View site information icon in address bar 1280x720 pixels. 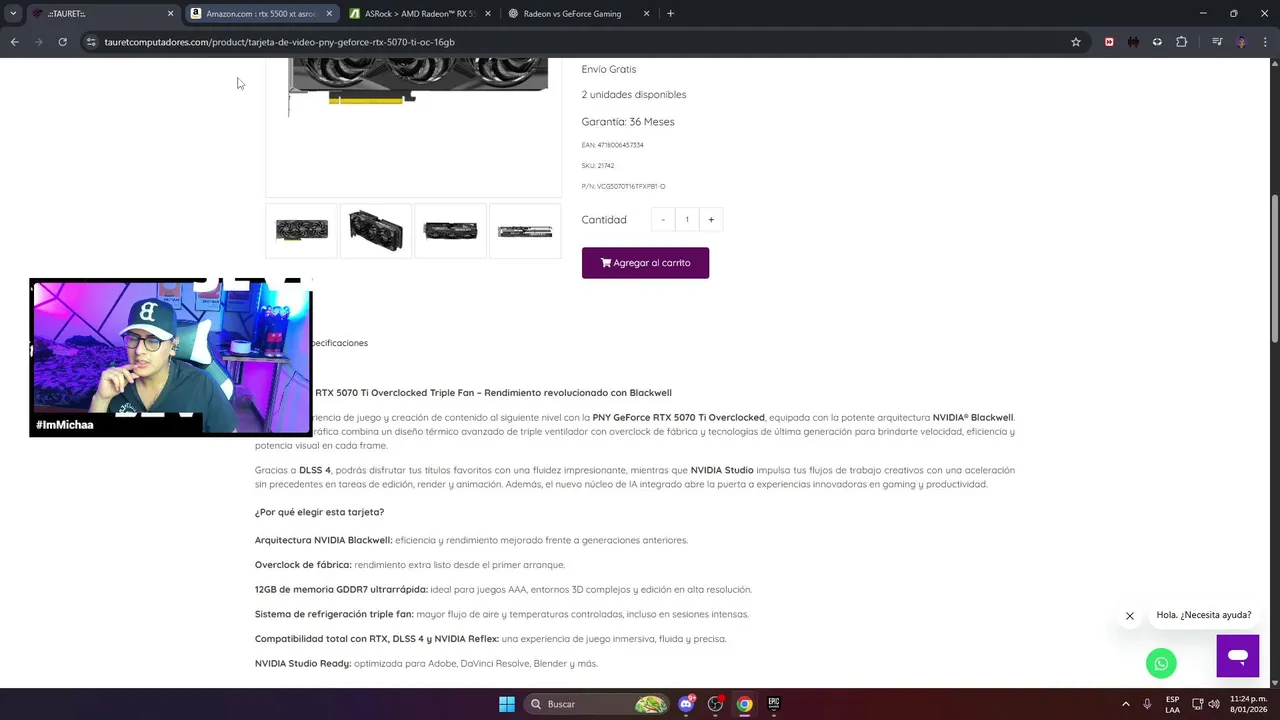click(x=91, y=42)
